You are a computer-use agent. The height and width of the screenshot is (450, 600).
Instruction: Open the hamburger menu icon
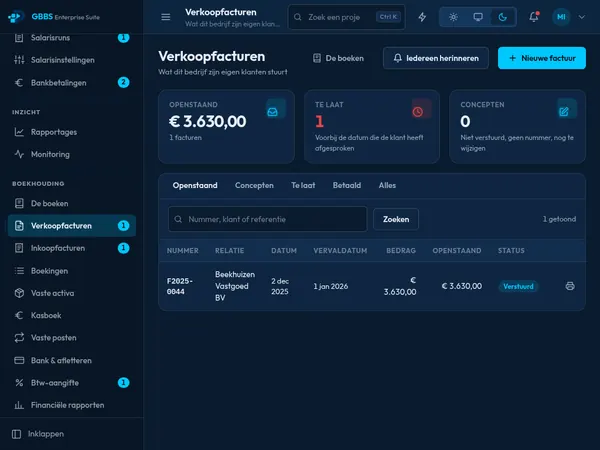[x=166, y=17]
